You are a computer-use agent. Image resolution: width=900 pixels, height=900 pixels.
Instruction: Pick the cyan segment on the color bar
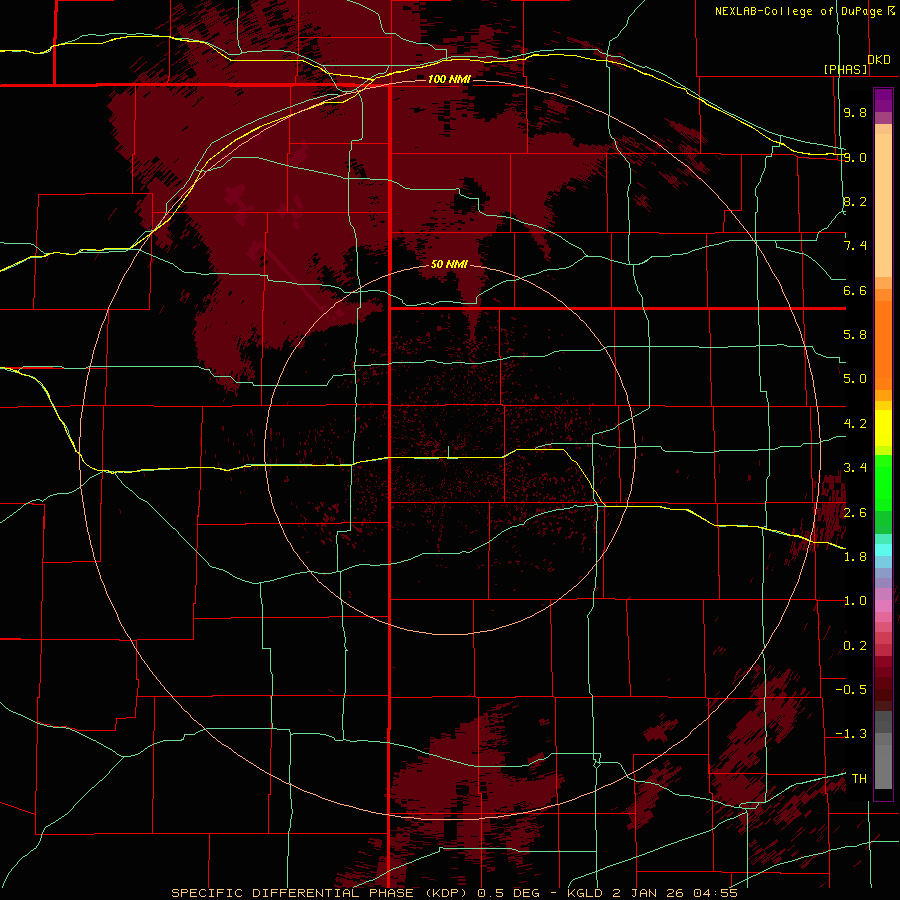(x=883, y=550)
